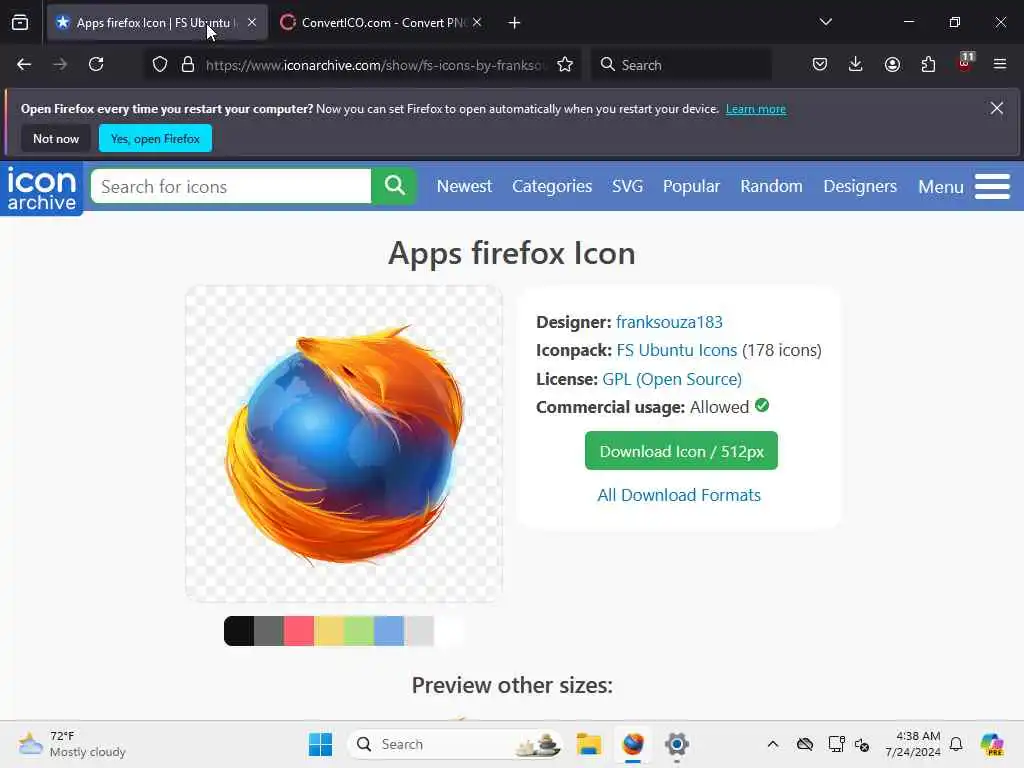Viewport: 1024px width, 768px height.
Task: Go back with the browser back arrow
Action: click(x=24, y=64)
